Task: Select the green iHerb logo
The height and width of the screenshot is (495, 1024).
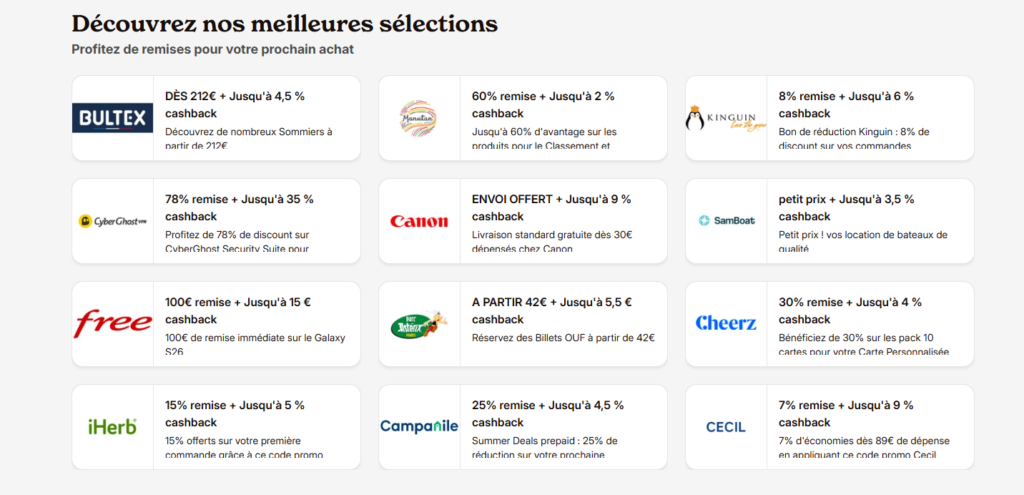Action: click(x=112, y=427)
